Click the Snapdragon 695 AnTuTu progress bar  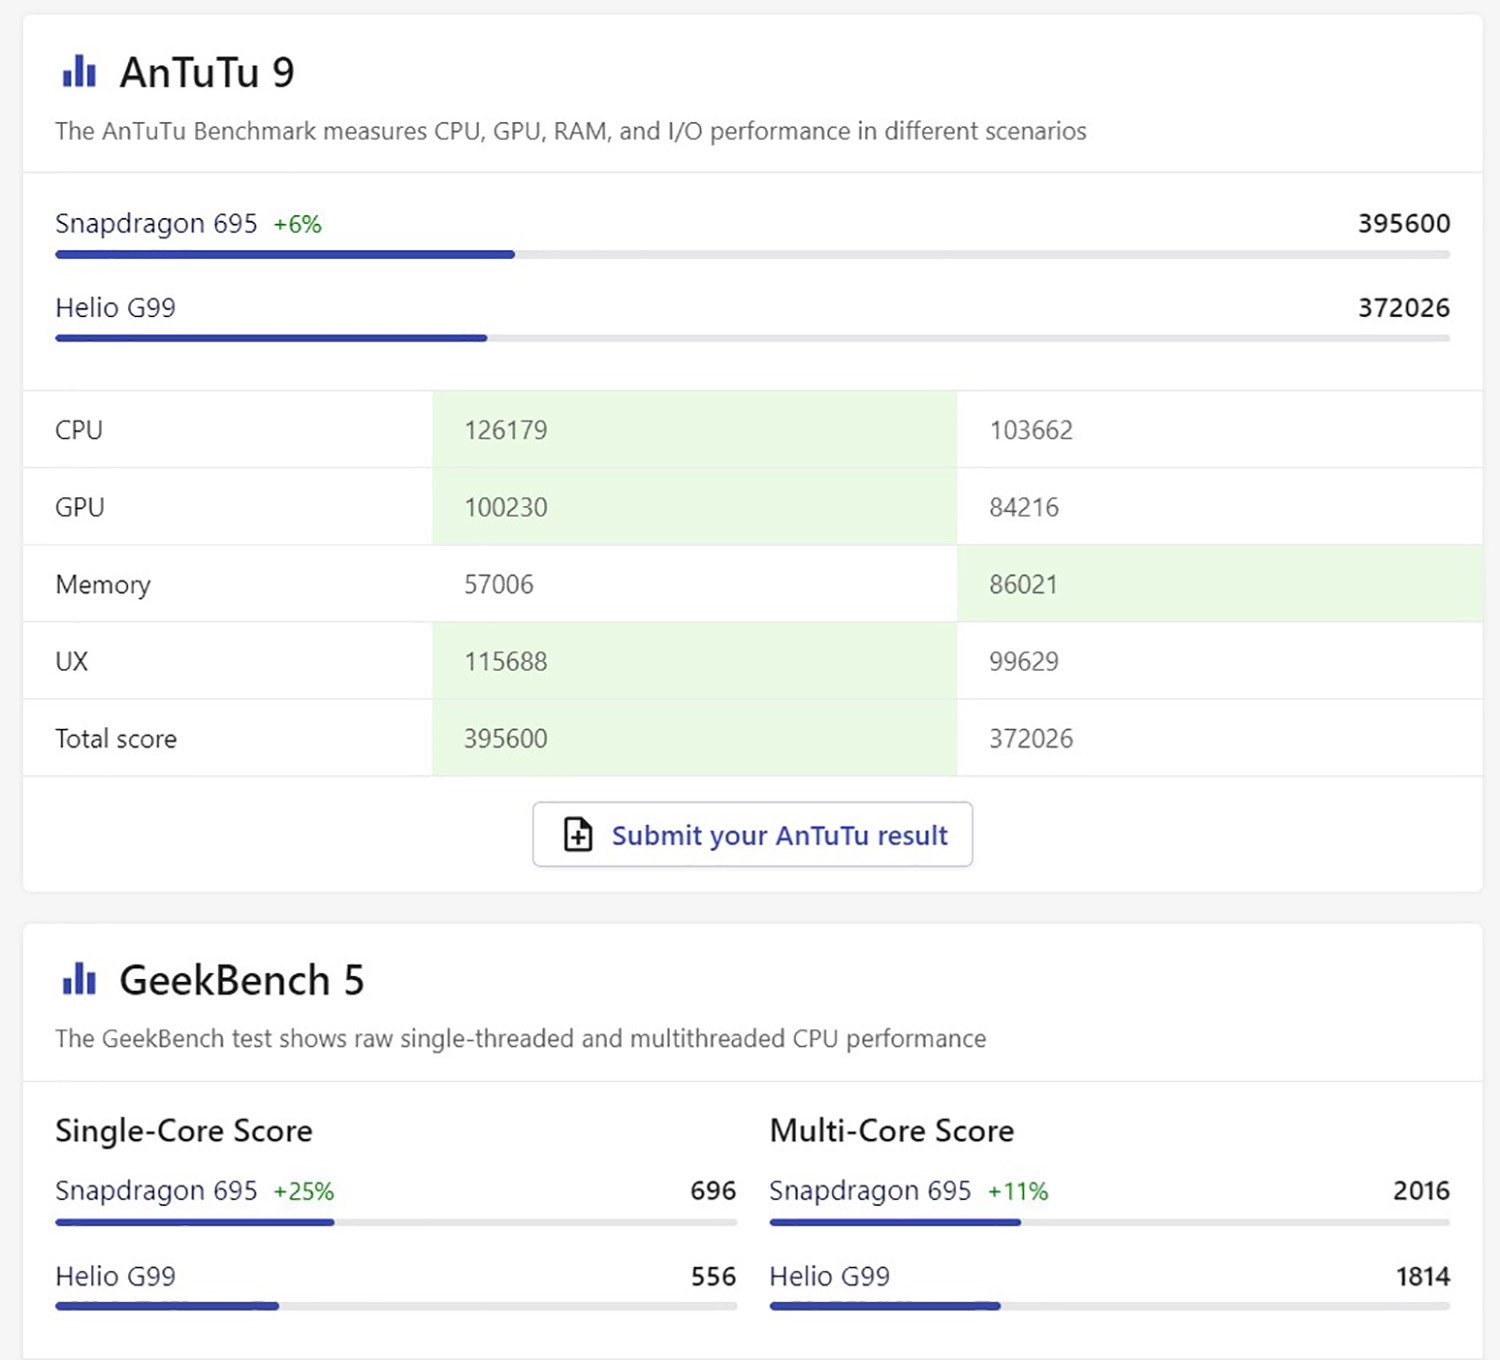coord(752,255)
